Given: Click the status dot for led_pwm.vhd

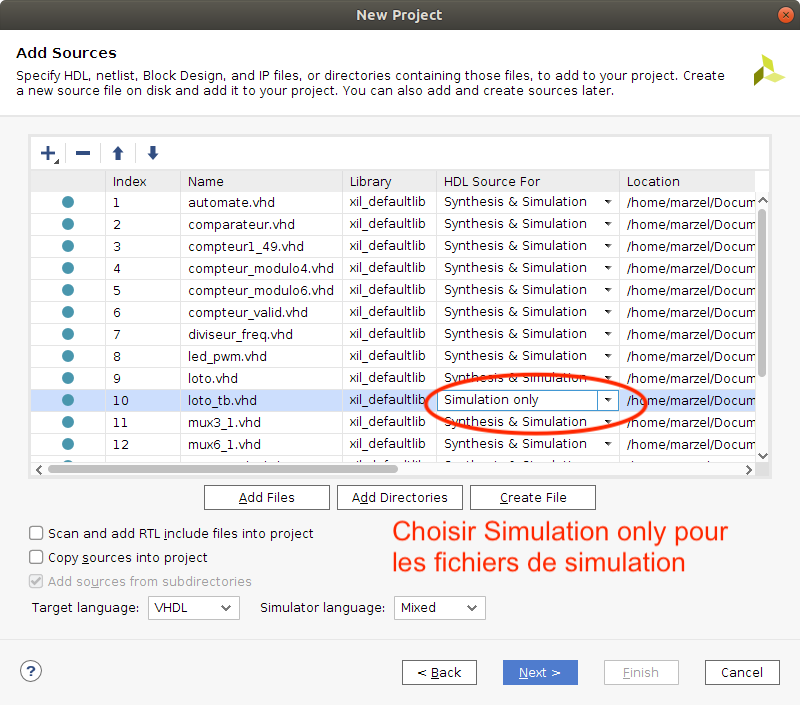Looking at the screenshot, I should tap(68, 356).
